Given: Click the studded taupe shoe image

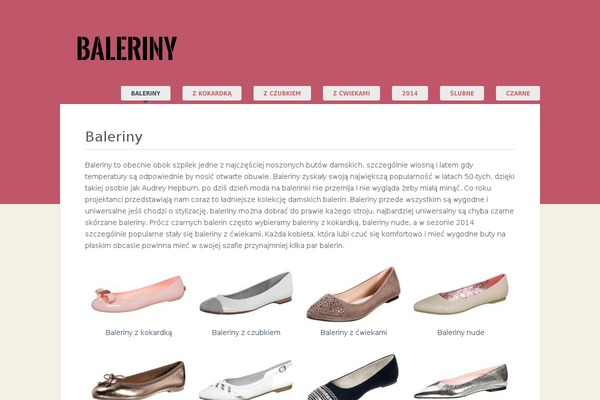Looking at the screenshot, I should (354, 294).
